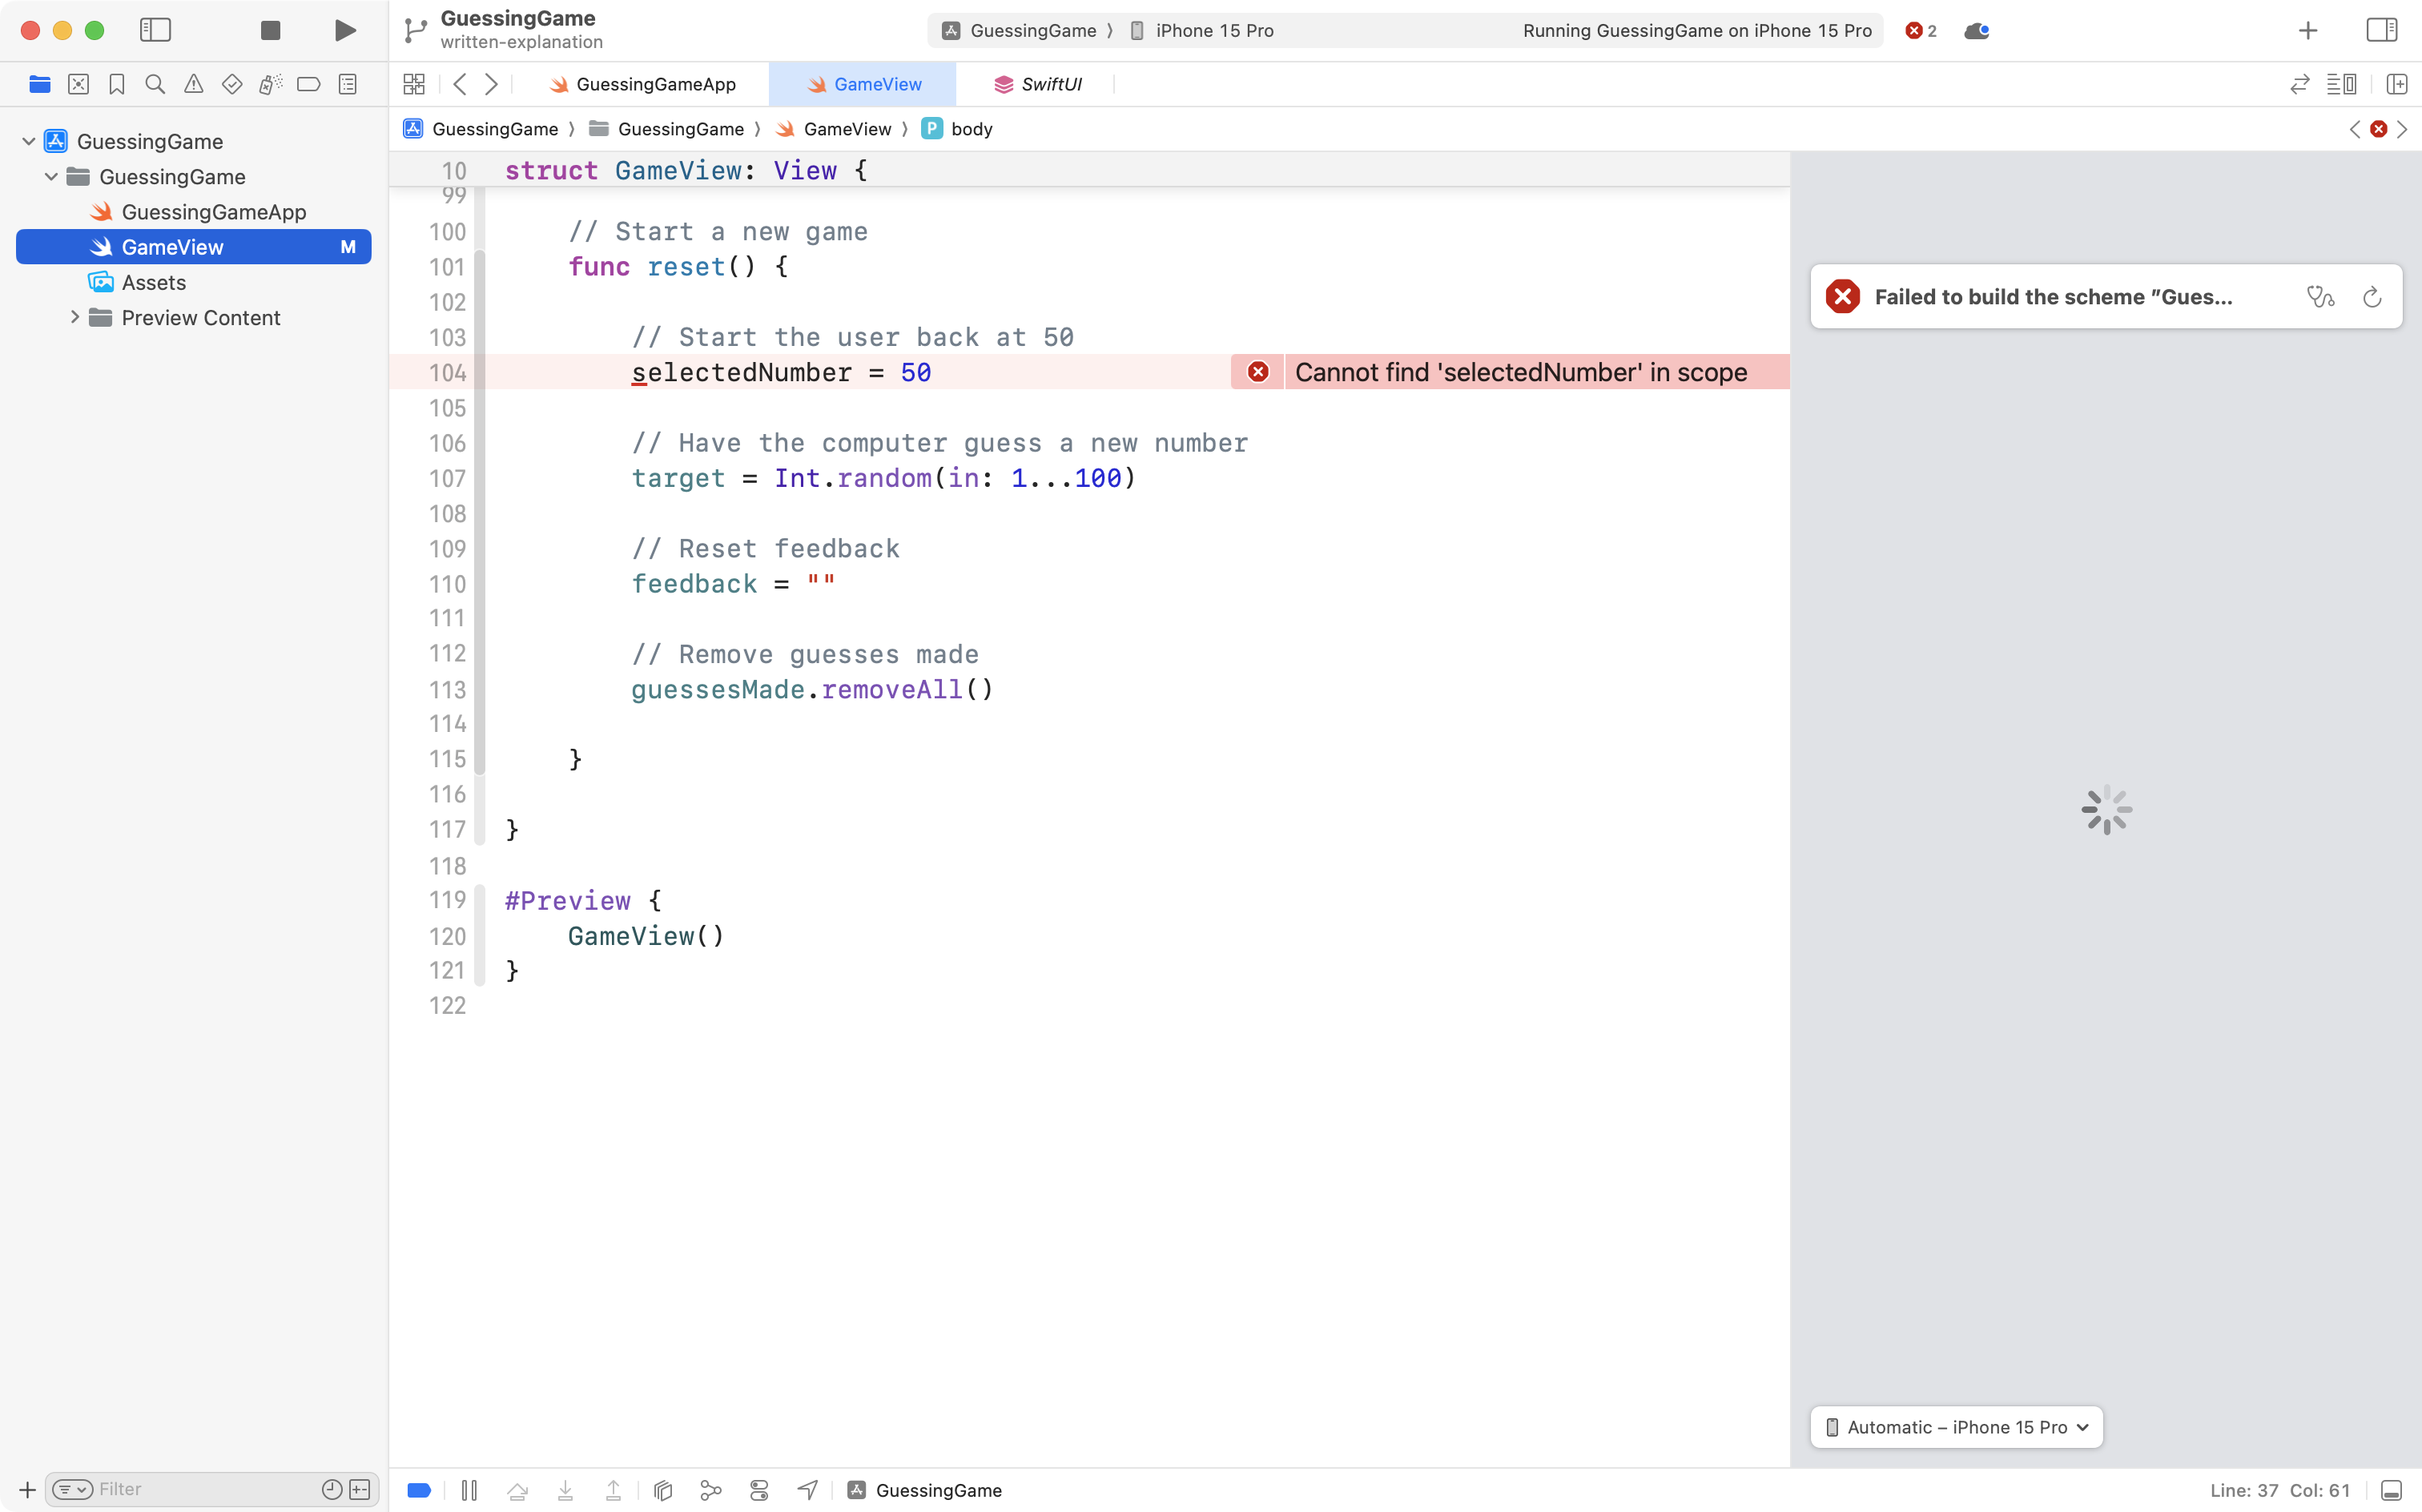2422x1512 pixels.
Task: Click the selectedNumber scope error message
Action: (1520, 372)
